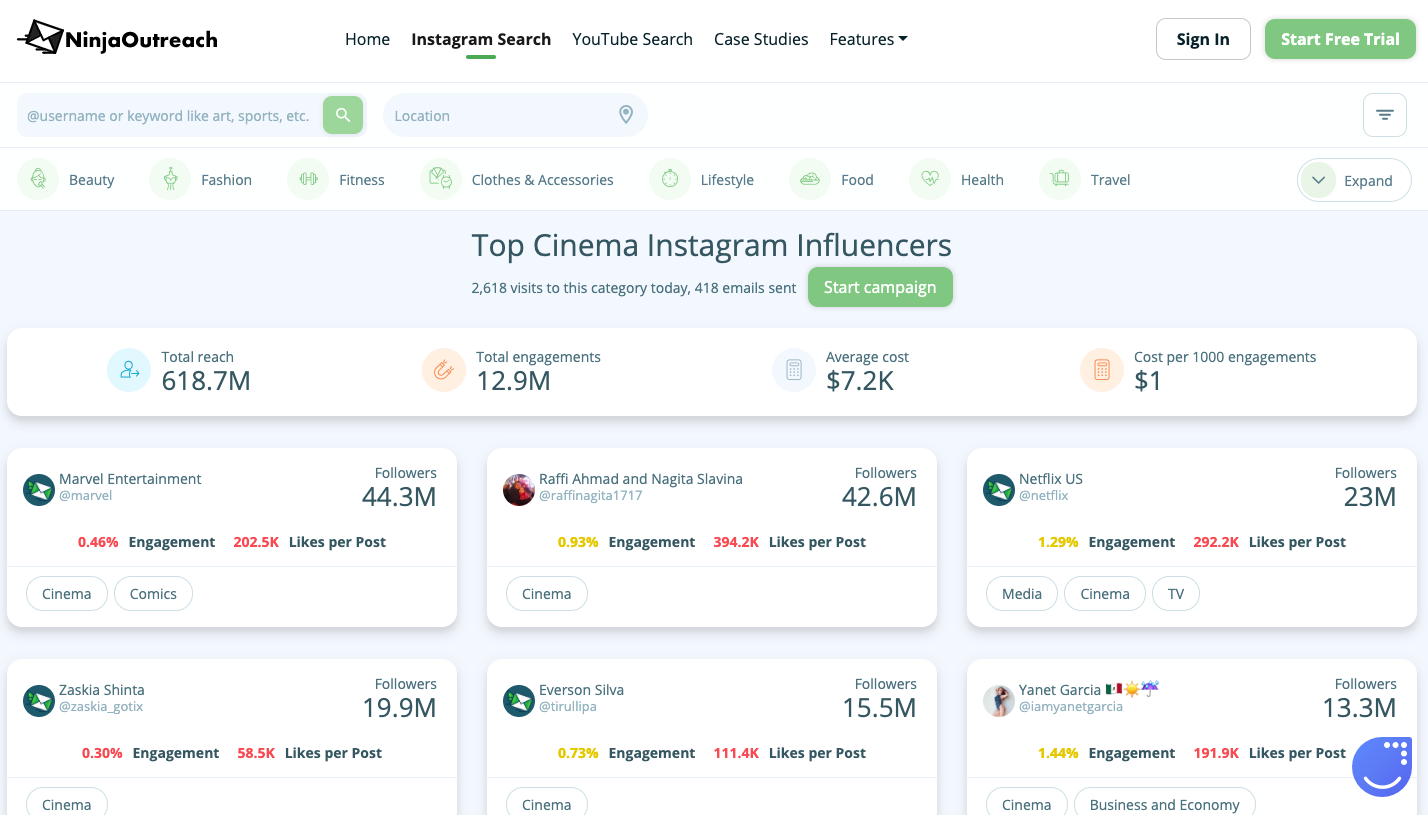
Task: Click the Fashion category icon
Action: click(x=170, y=180)
